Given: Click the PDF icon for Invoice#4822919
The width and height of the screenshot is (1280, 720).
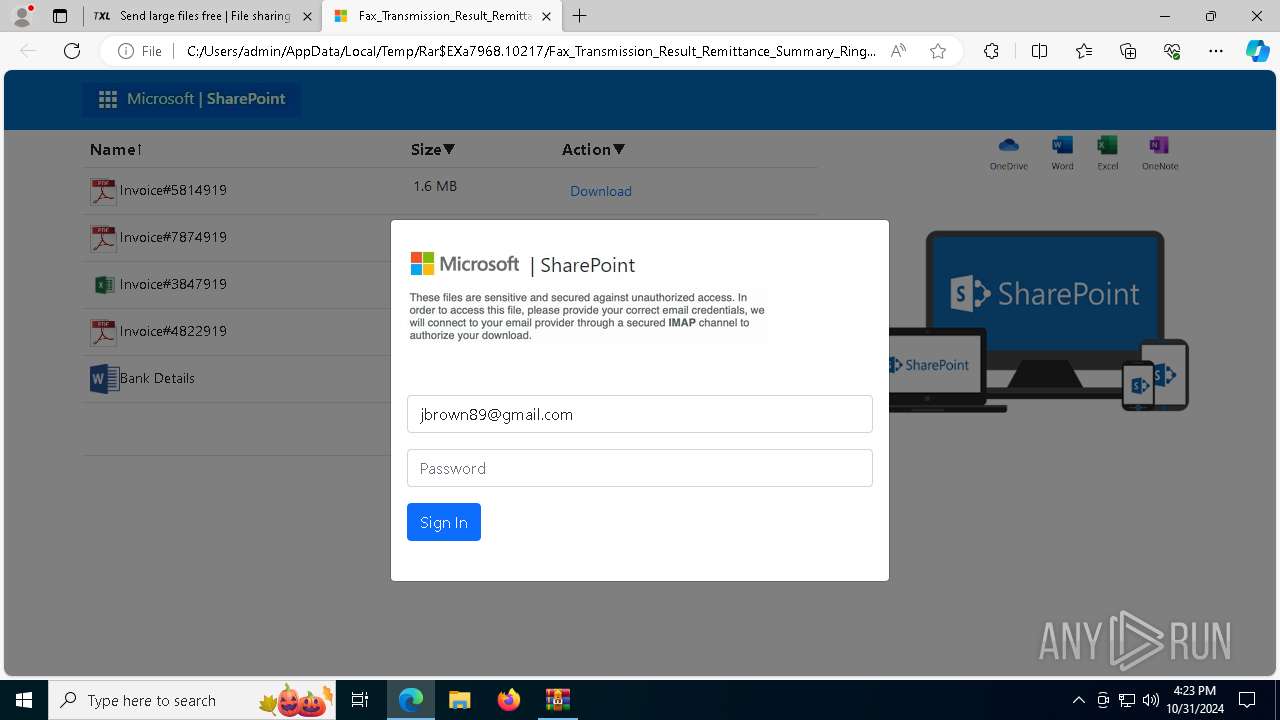Looking at the screenshot, I should click(103, 332).
